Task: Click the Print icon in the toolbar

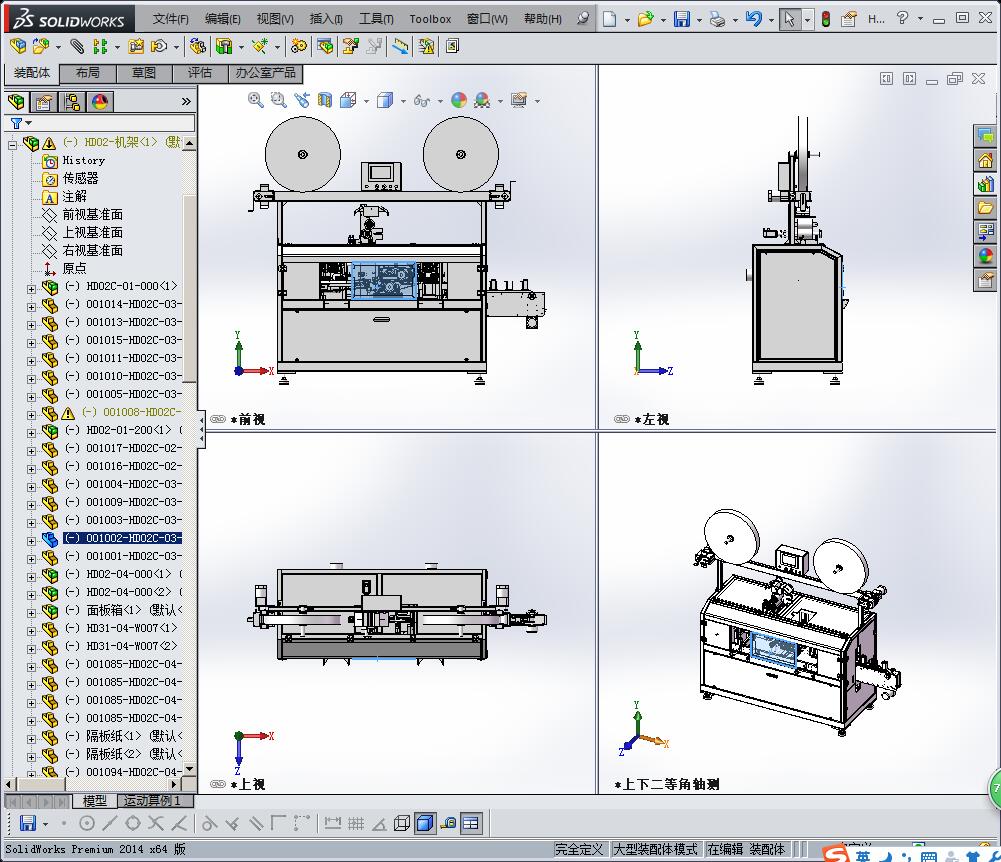Action: [717, 19]
